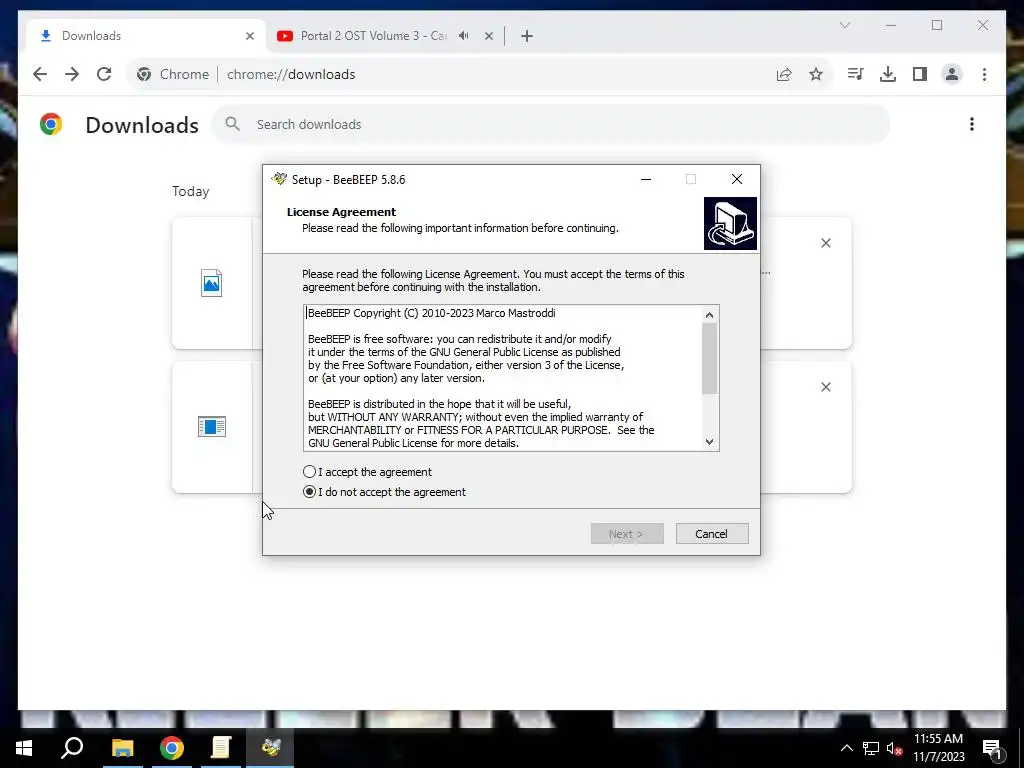
Task: Mute audio on the Portal 2 tab speaker icon
Action: click(464, 36)
